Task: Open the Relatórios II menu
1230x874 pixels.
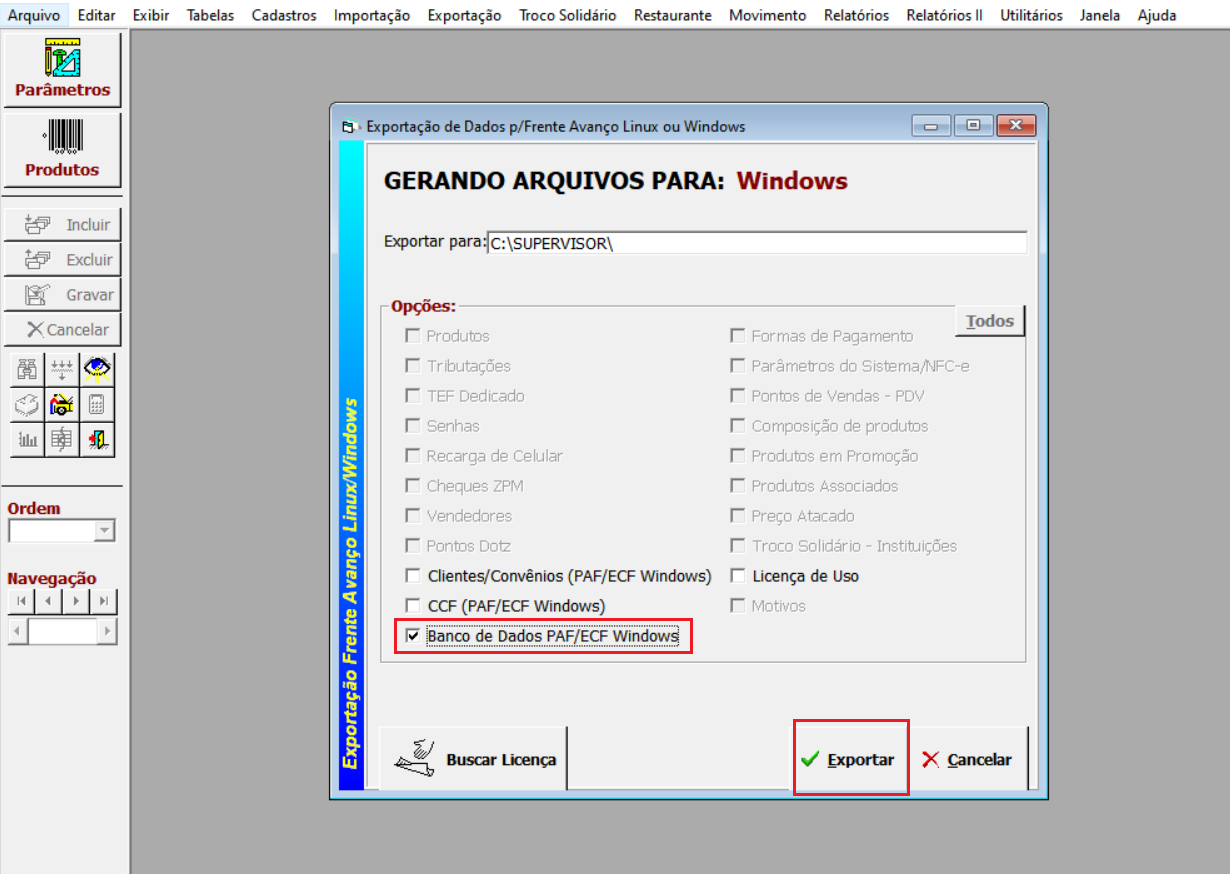Action: pos(944,15)
